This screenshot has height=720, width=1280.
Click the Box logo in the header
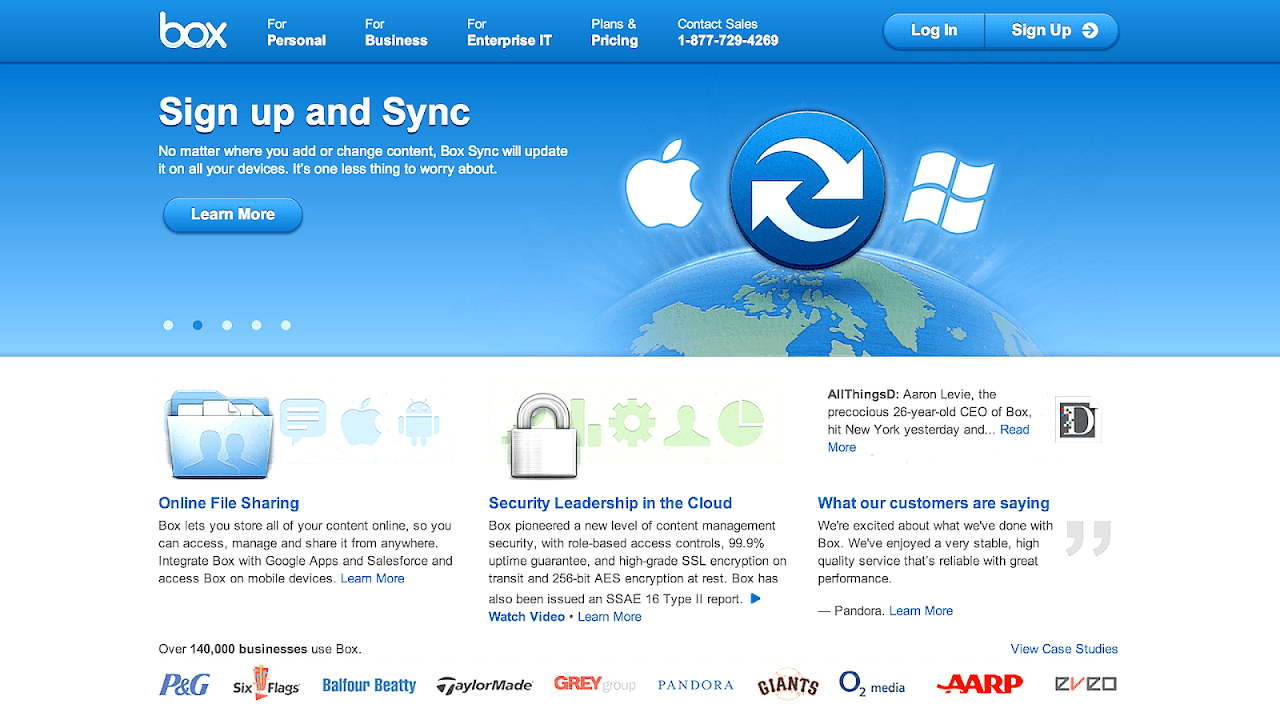coord(193,30)
